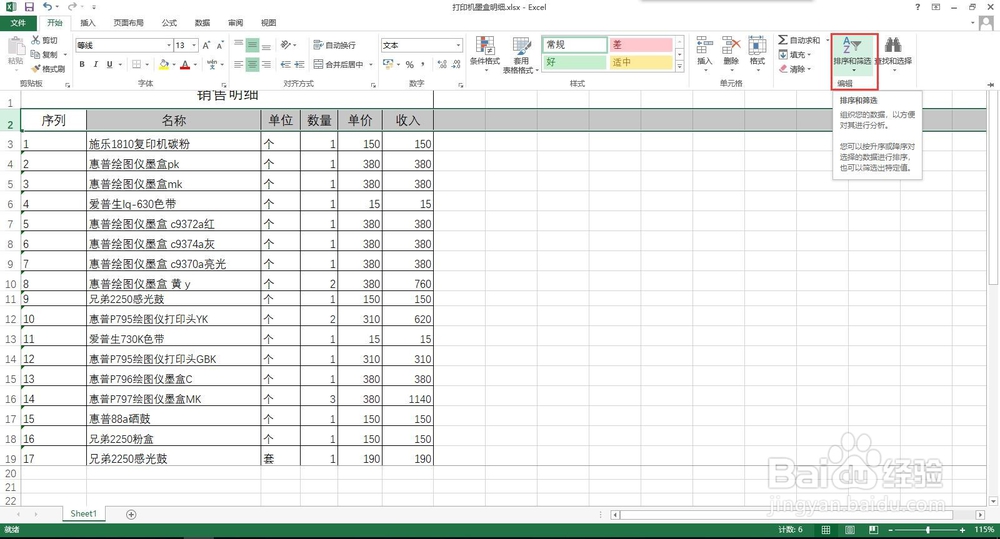
Task: Toggle center horizontal alignment
Action: point(253,64)
